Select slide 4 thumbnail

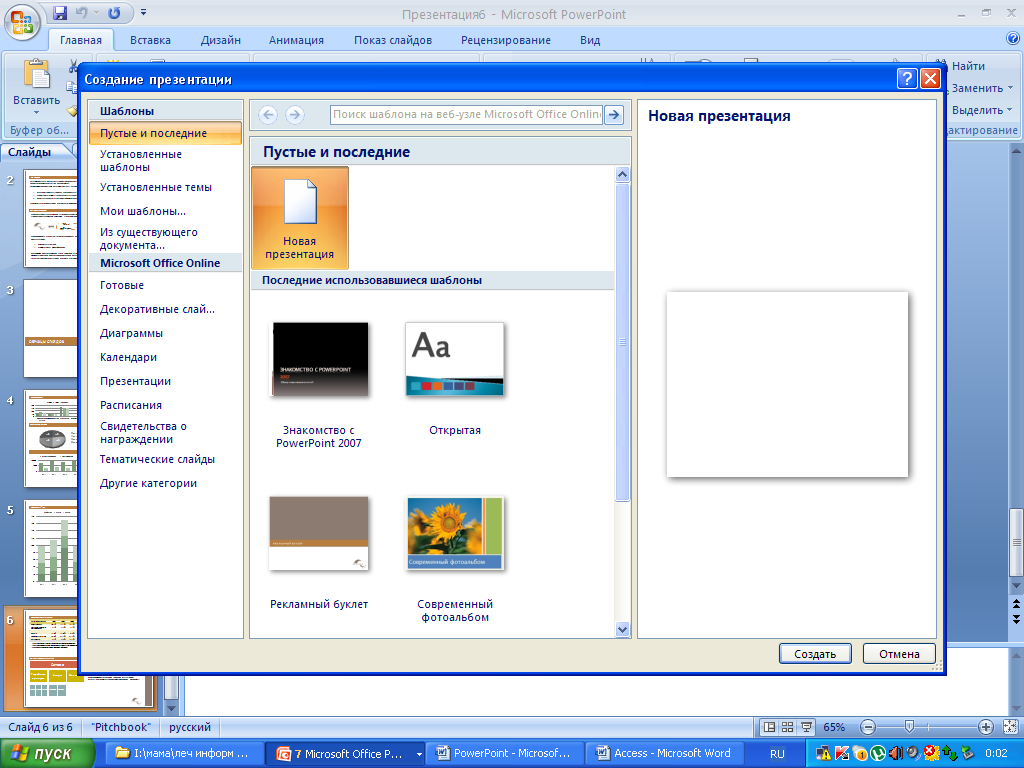[x=51, y=438]
